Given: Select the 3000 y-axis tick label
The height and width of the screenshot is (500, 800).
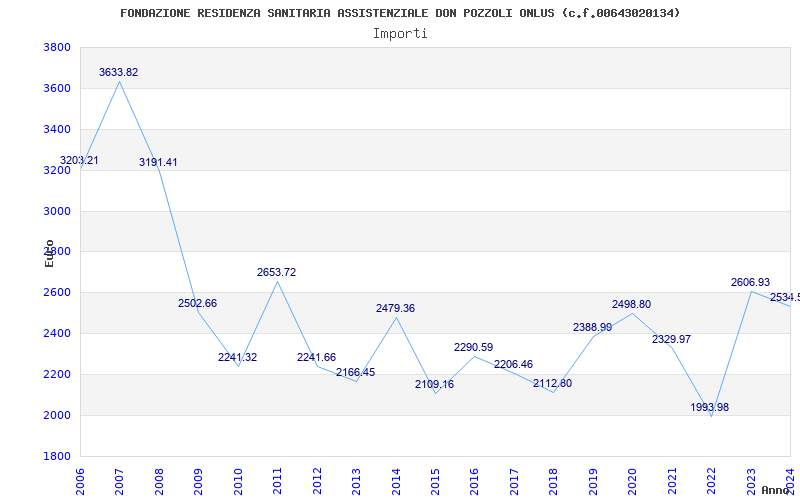Looking at the screenshot, I should (57, 211).
